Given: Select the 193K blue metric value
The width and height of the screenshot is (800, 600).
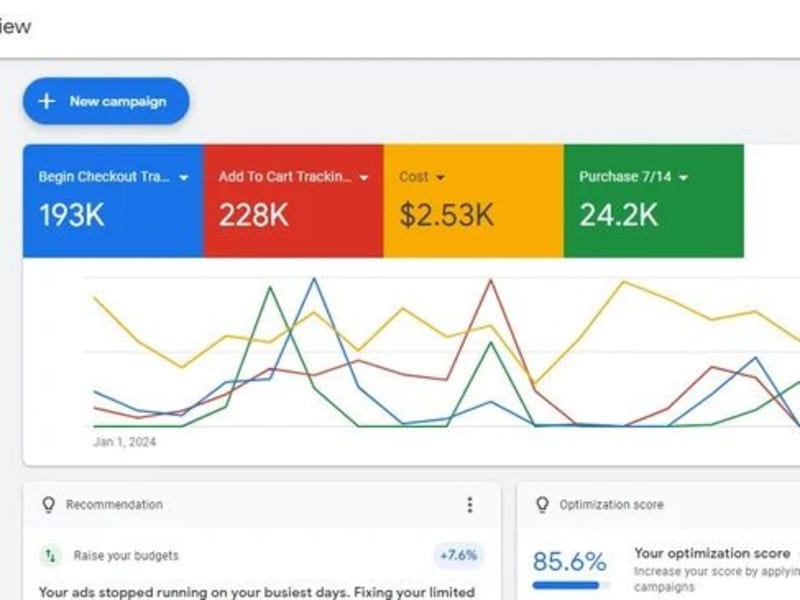Looking at the screenshot, I should (71, 215).
